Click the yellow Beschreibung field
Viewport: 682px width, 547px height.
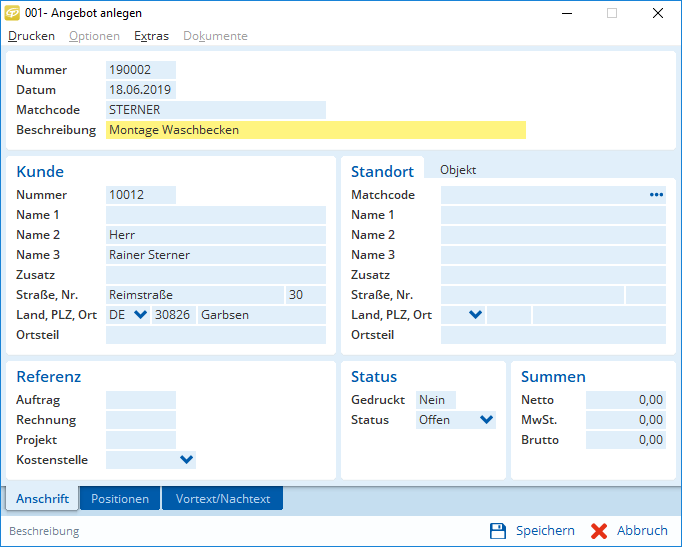315,130
